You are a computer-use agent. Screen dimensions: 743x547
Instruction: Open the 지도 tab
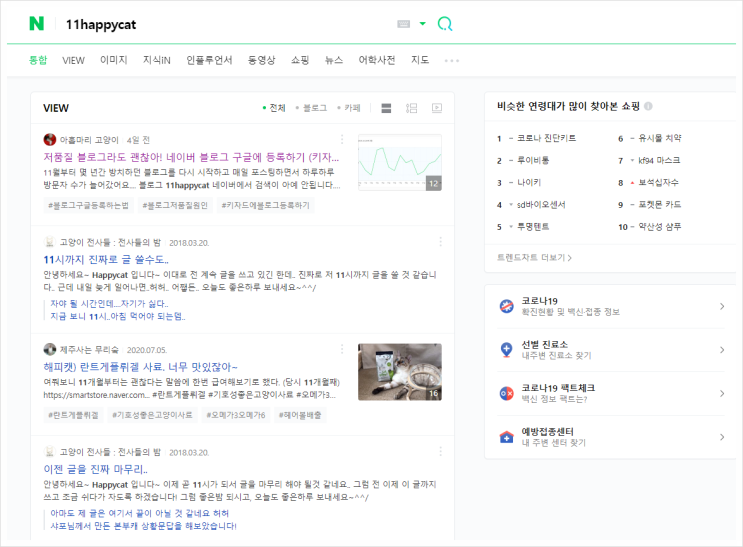420,60
